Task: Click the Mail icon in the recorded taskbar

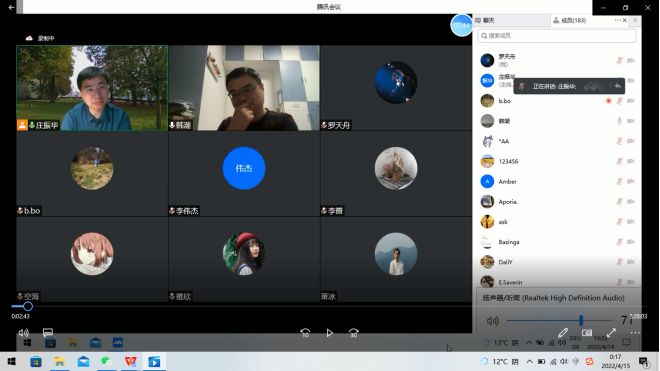Action: point(96,343)
